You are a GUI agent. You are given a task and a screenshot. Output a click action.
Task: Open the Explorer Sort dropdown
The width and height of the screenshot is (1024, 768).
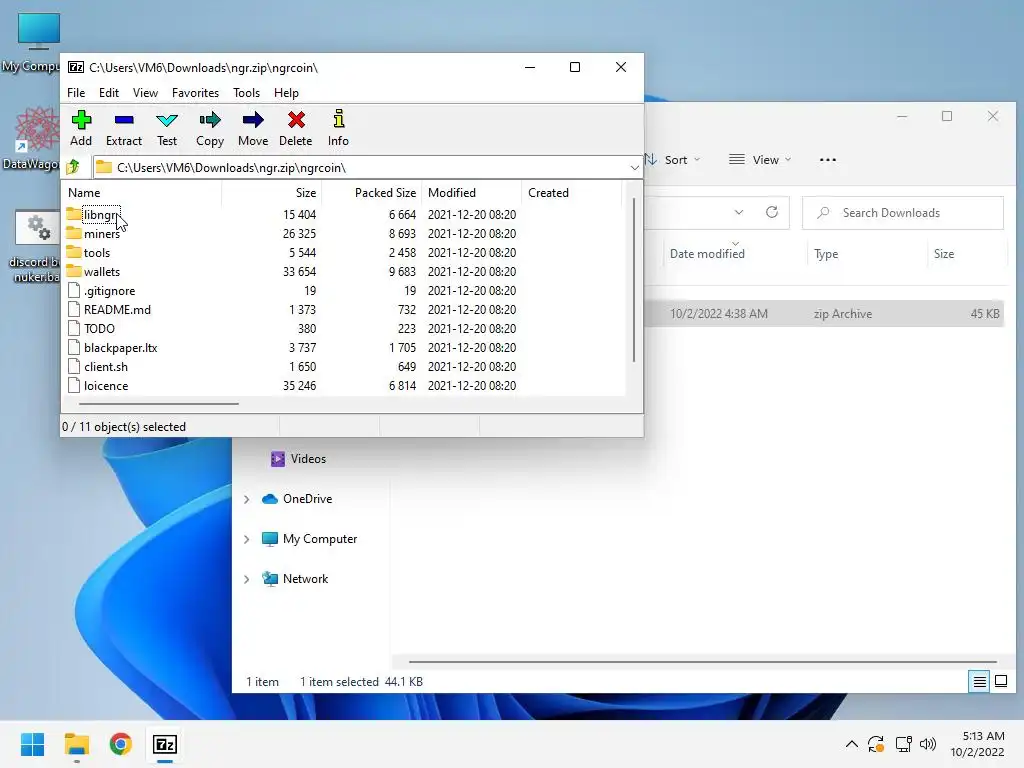pyautogui.click(x=673, y=159)
